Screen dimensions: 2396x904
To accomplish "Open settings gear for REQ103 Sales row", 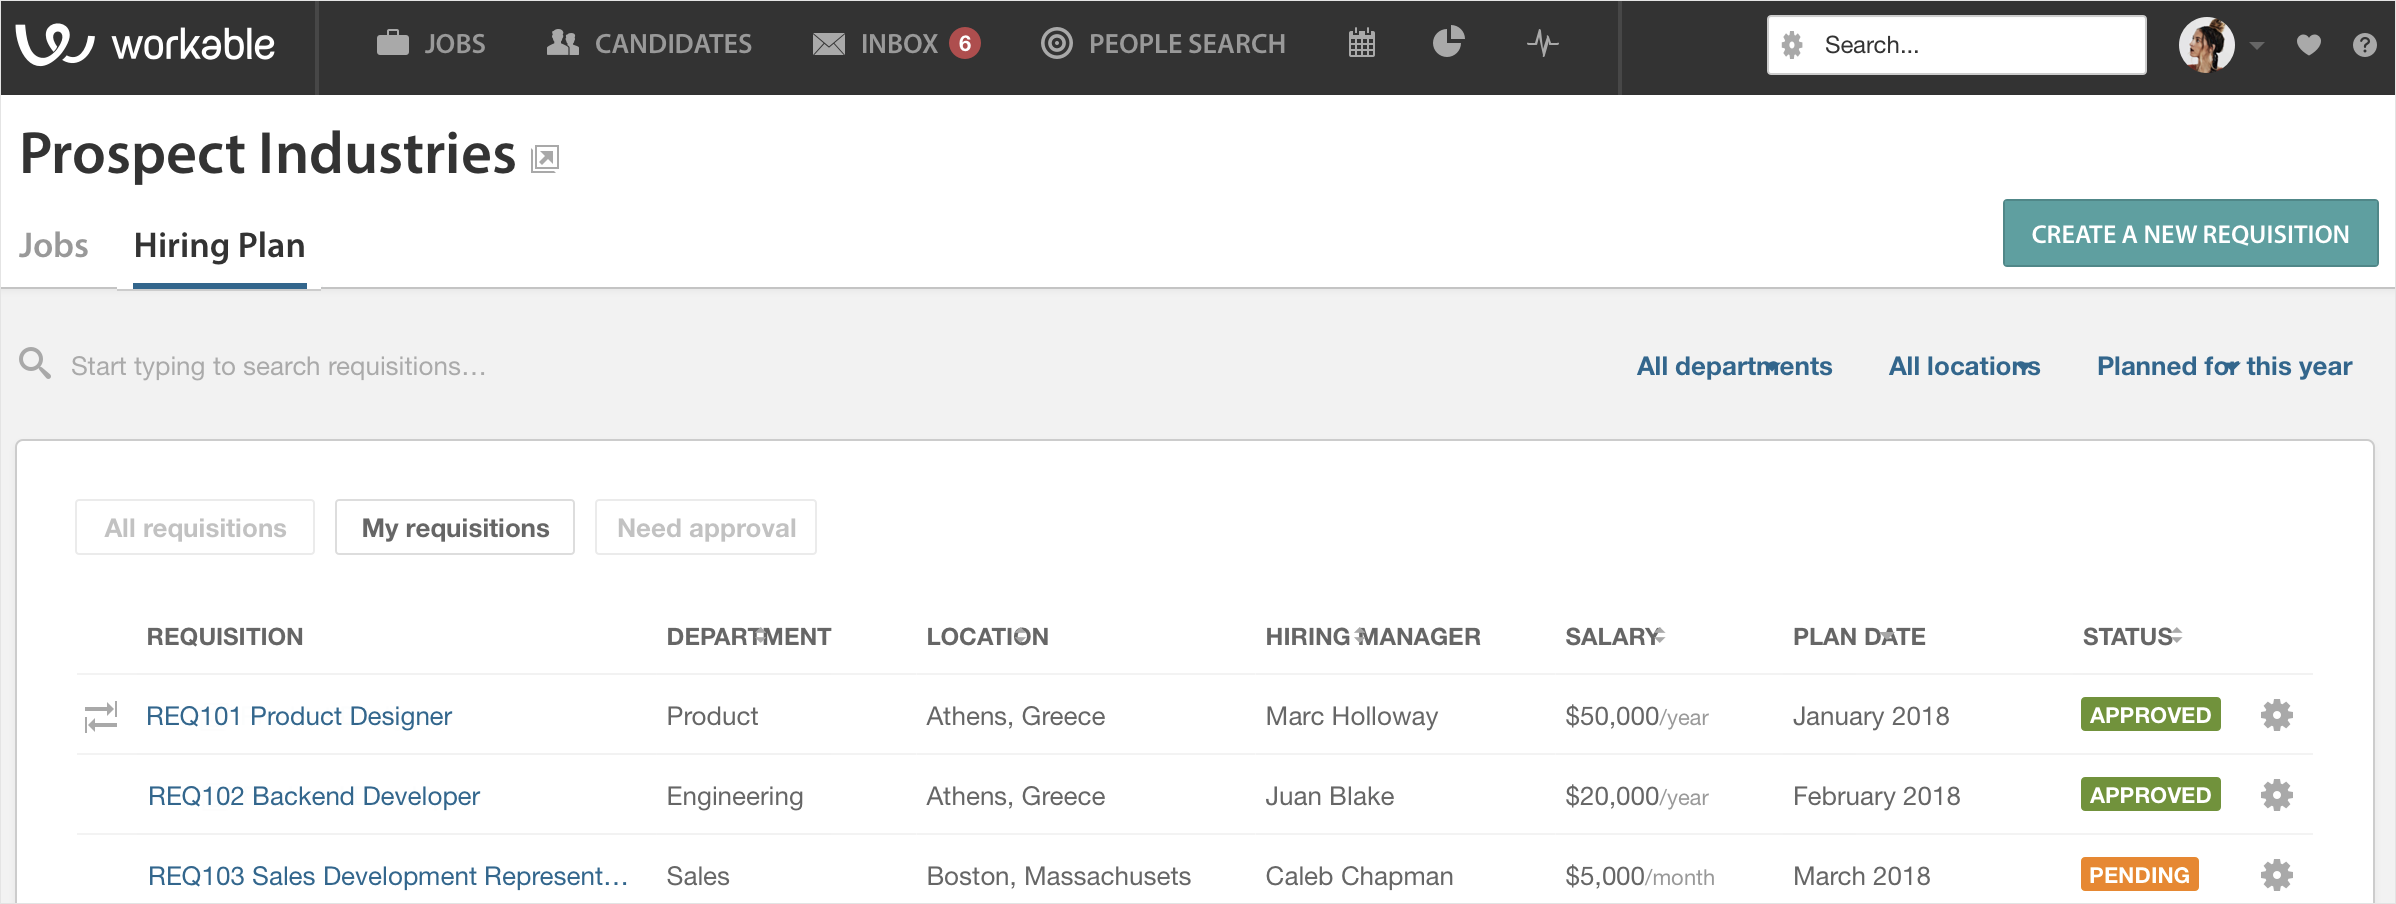I will (2277, 875).
